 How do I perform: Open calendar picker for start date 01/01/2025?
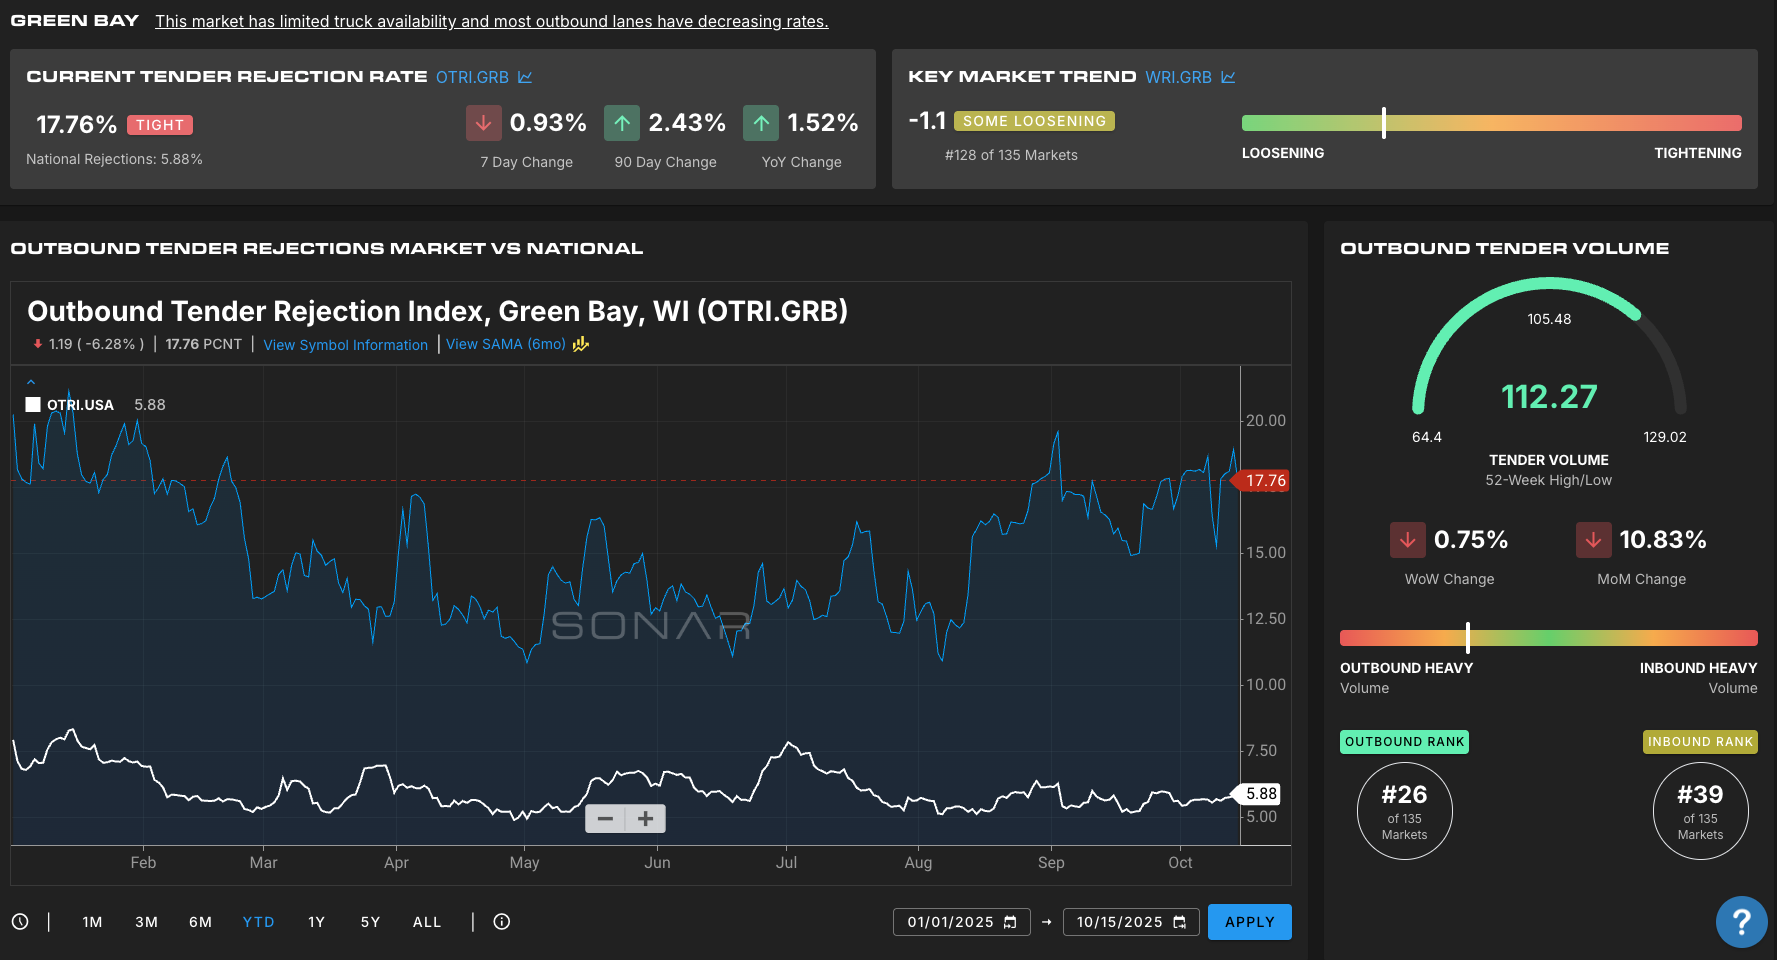point(1010,922)
